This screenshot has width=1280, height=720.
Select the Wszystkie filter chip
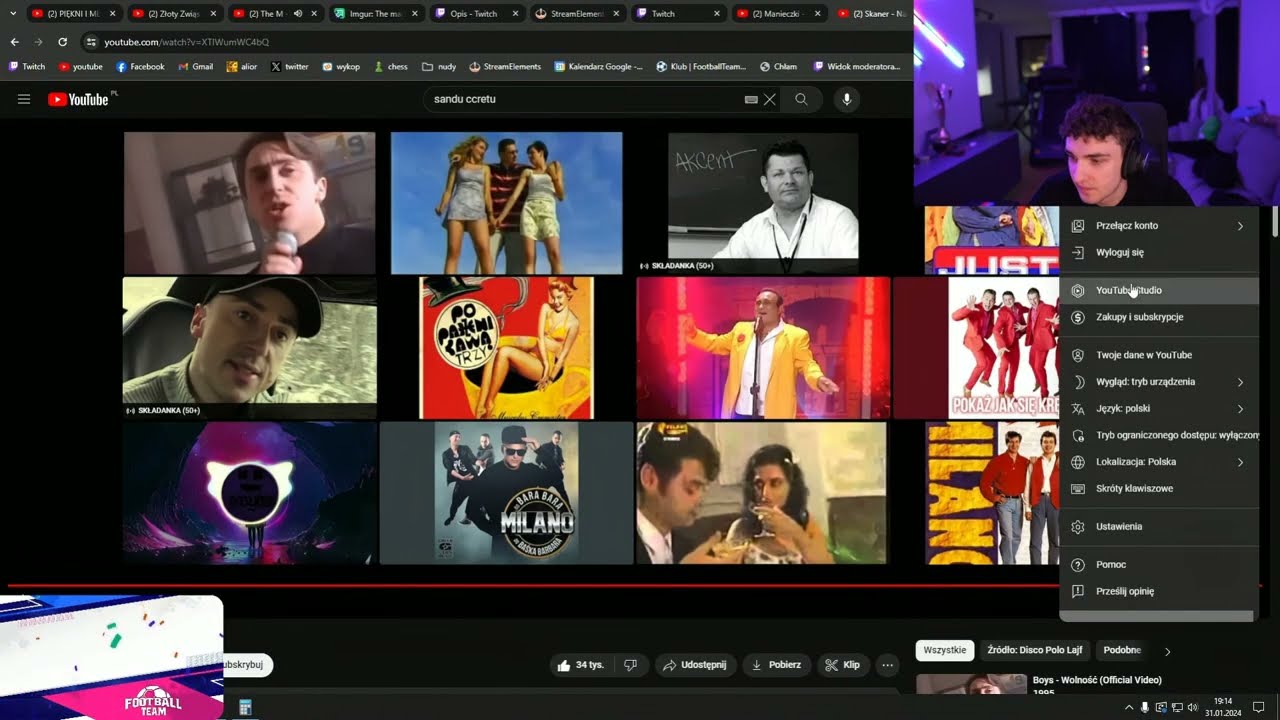point(945,650)
